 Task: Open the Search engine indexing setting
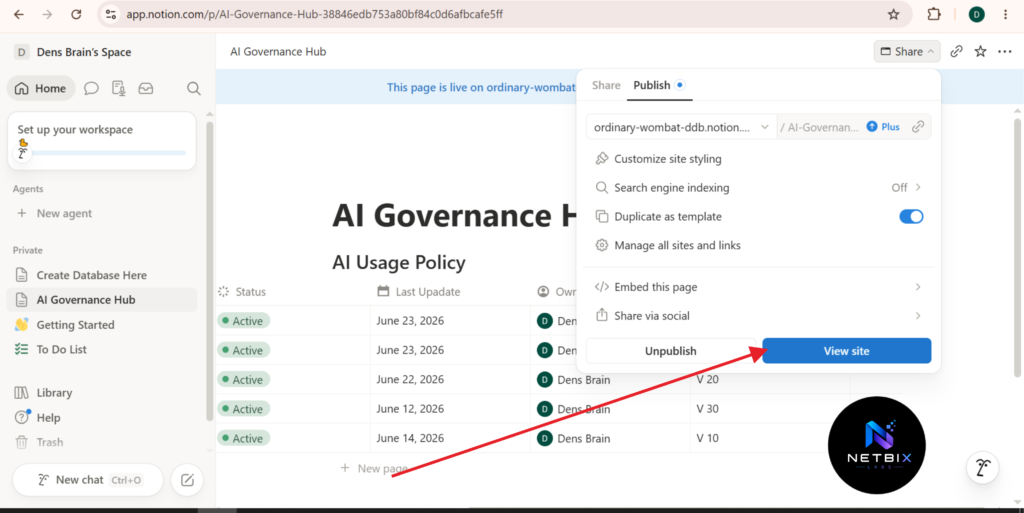coord(758,188)
